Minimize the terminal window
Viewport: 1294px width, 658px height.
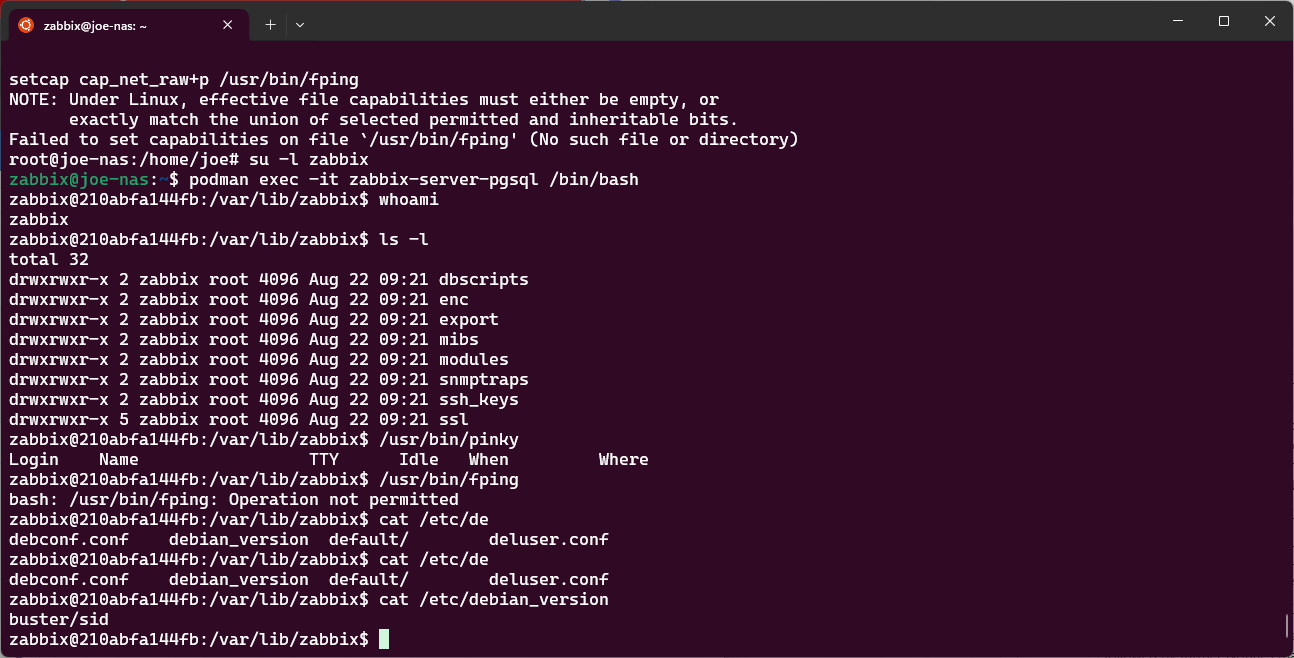pos(1178,21)
